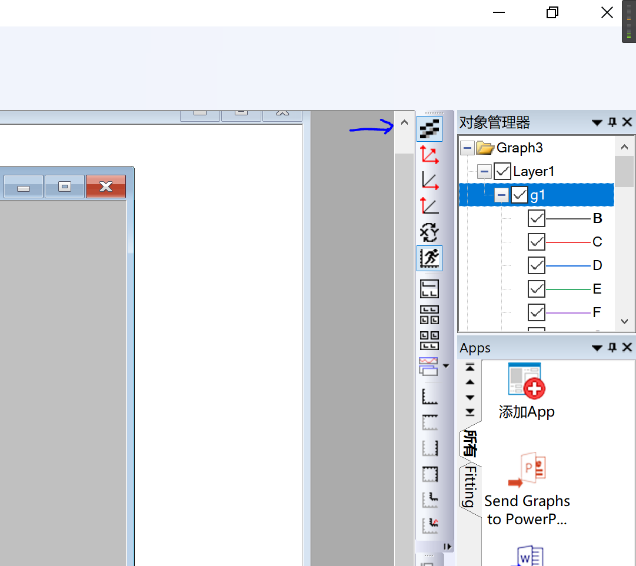This screenshot has width=636, height=566.
Task: Collapse the g1 group node
Action: click(x=501, y=195)
